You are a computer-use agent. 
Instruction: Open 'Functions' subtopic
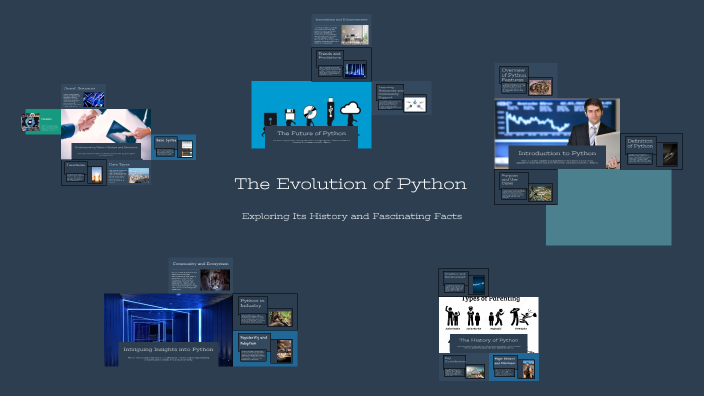(84, 172)
